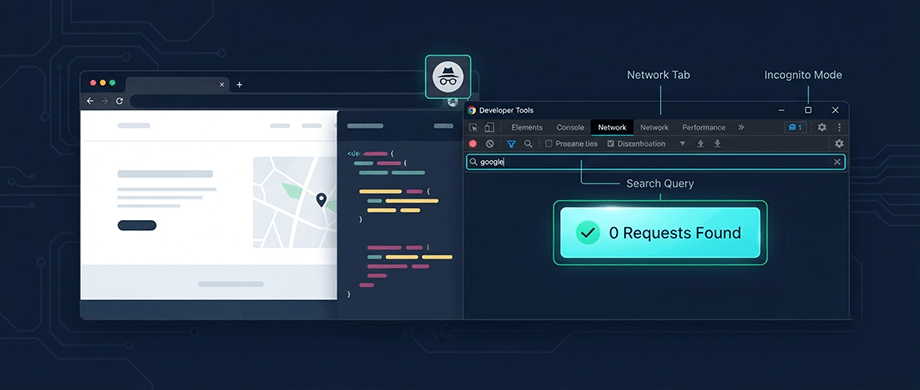920x390 pixels.
Task: Click the red close dot of browser window
Action: pos(93,83)
